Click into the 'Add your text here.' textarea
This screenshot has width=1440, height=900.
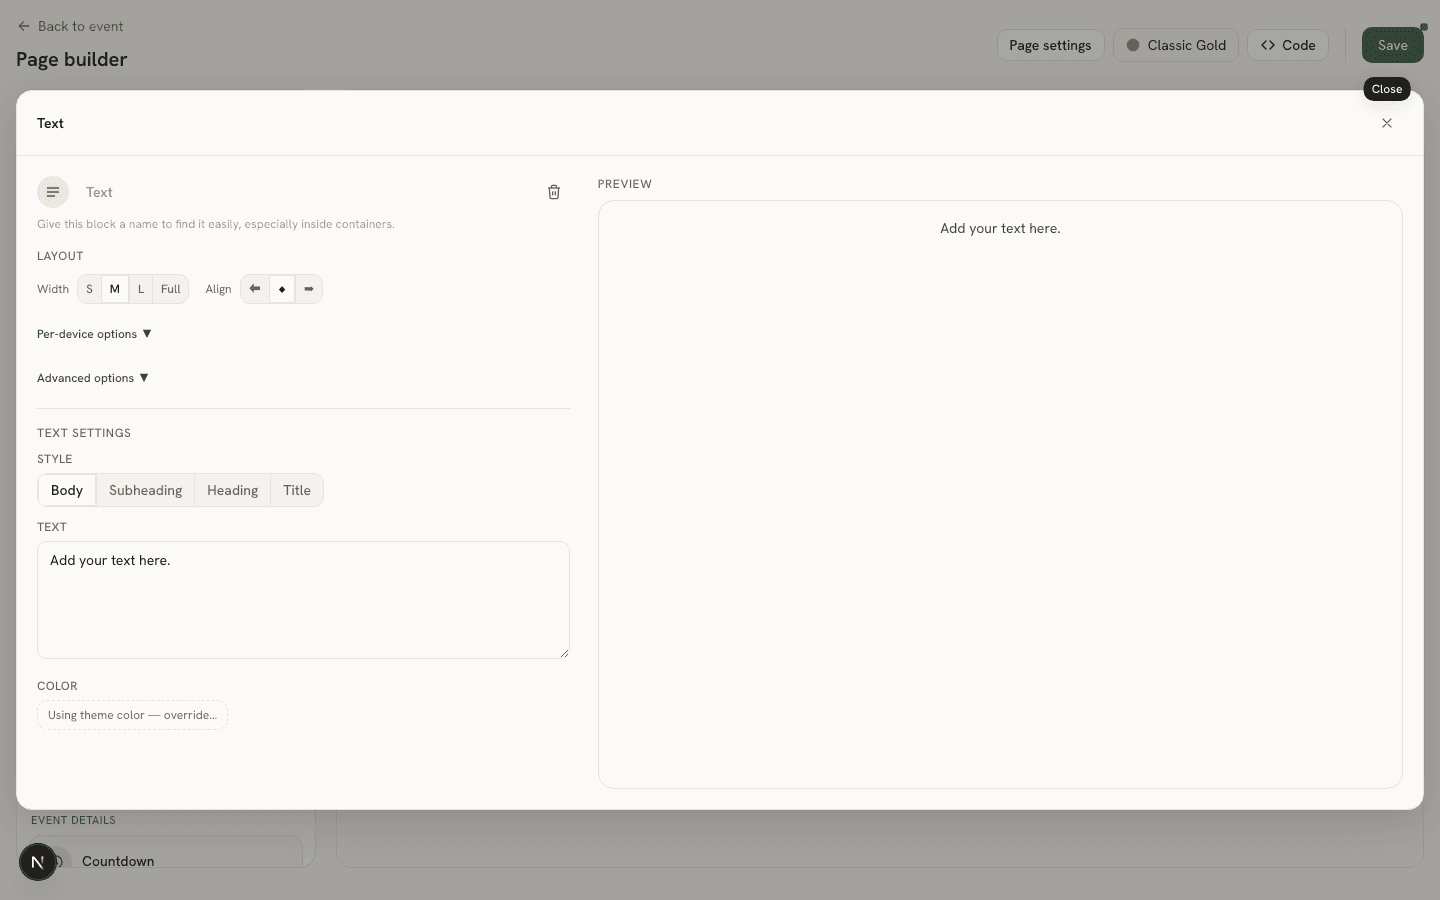303,600
